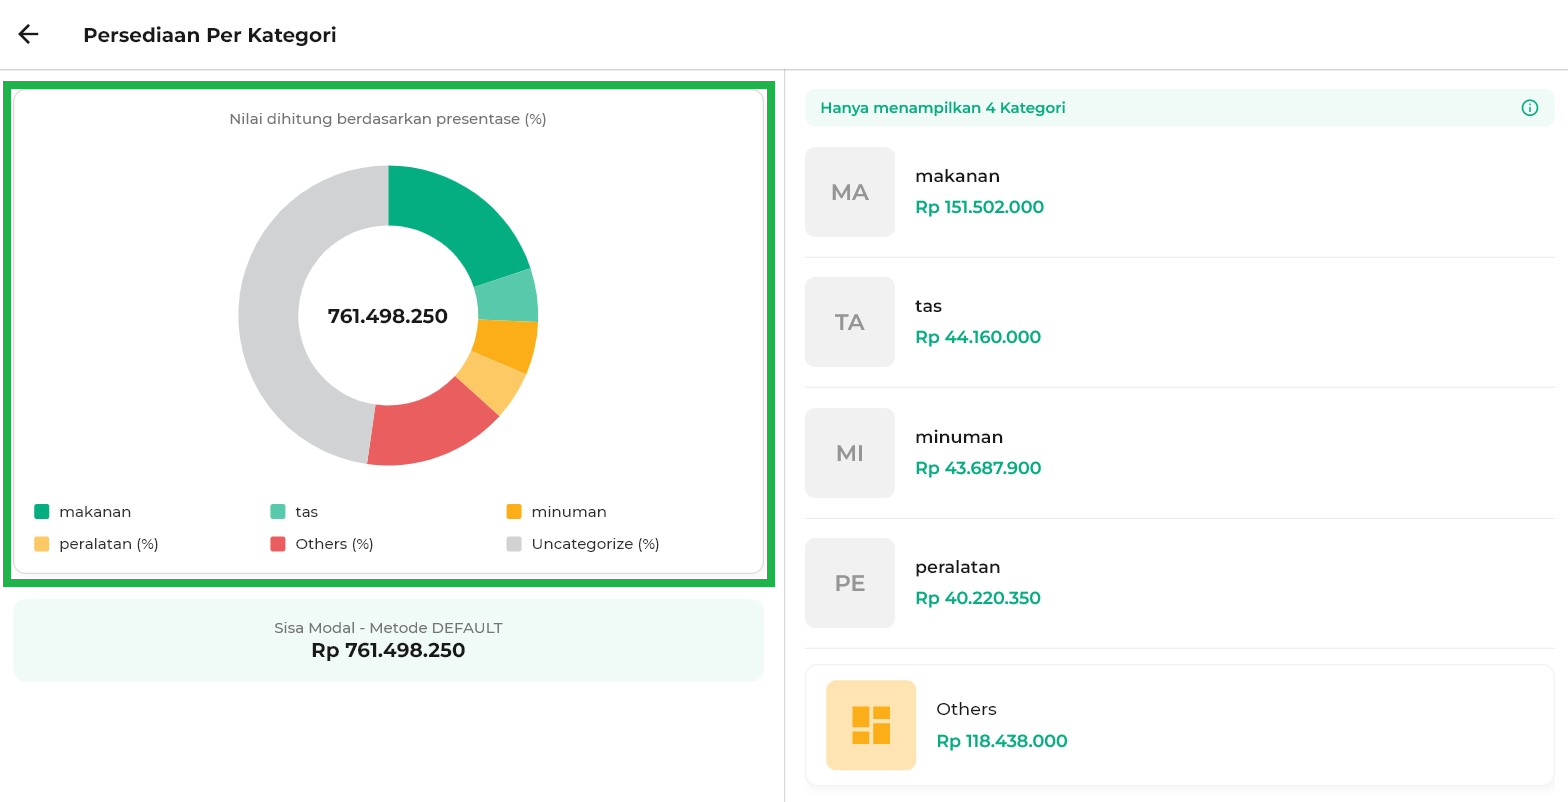Click the MI category avatar
The image size is (1568, 802).
(x=849, y=453)
